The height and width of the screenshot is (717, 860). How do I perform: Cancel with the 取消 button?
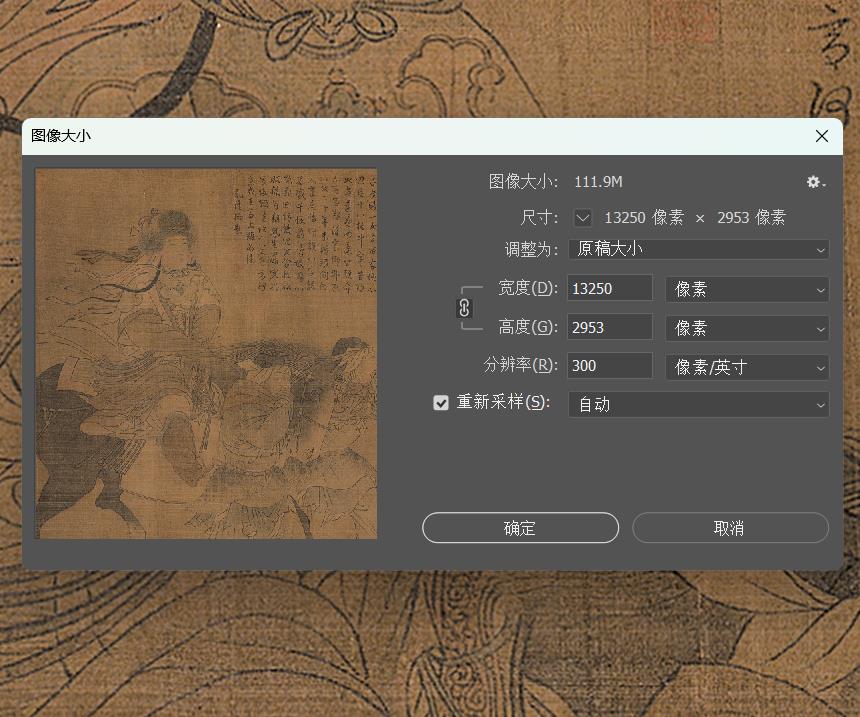[x=730, y=528]
